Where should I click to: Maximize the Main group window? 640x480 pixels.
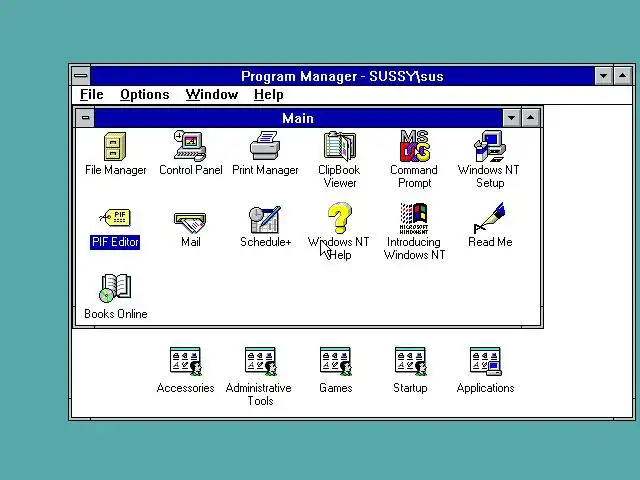point(531,118)
